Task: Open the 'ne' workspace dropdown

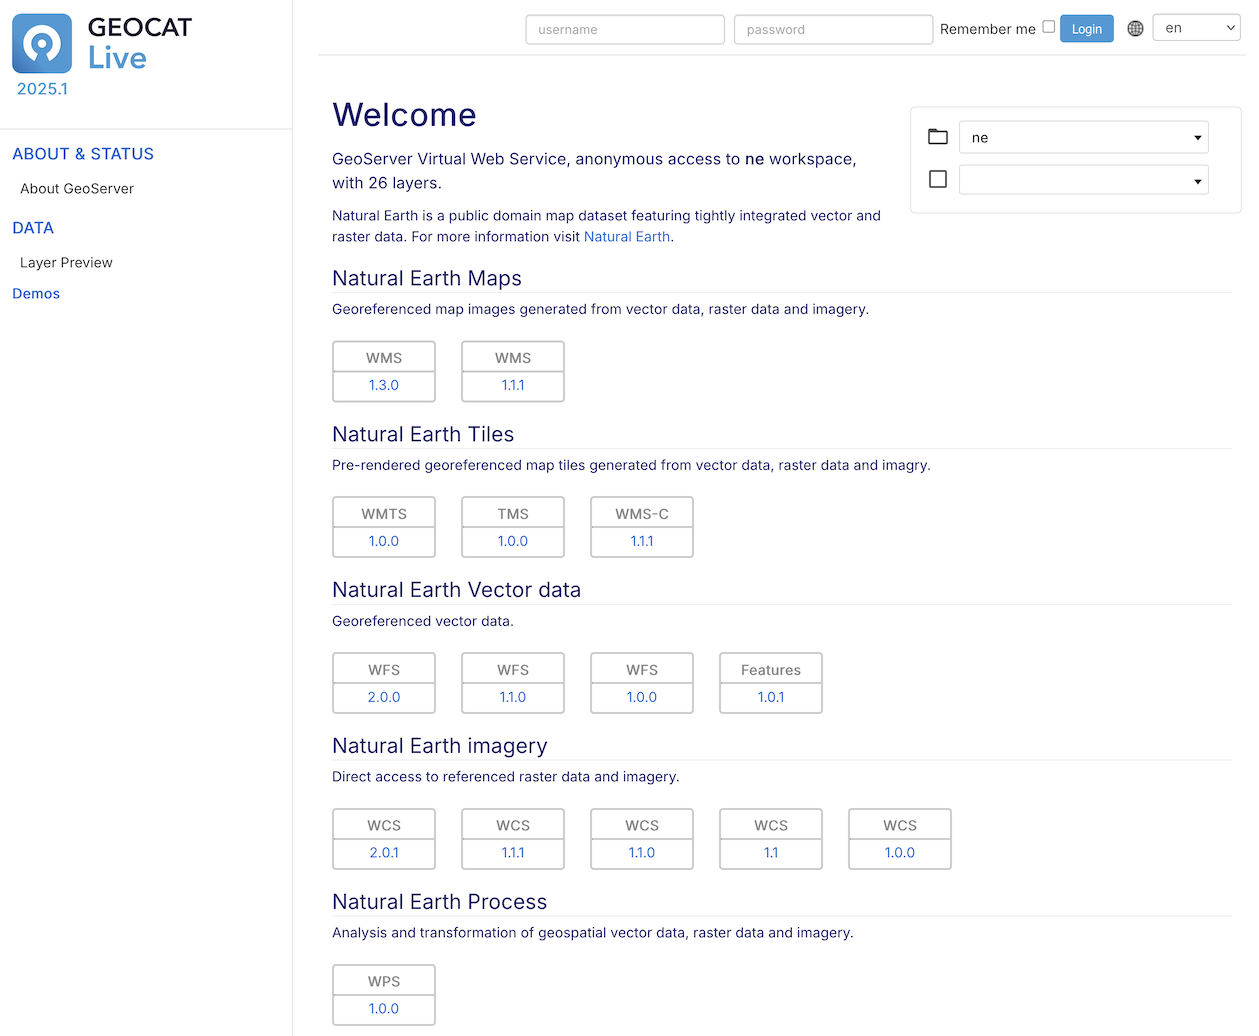Action: (1084, 137)
